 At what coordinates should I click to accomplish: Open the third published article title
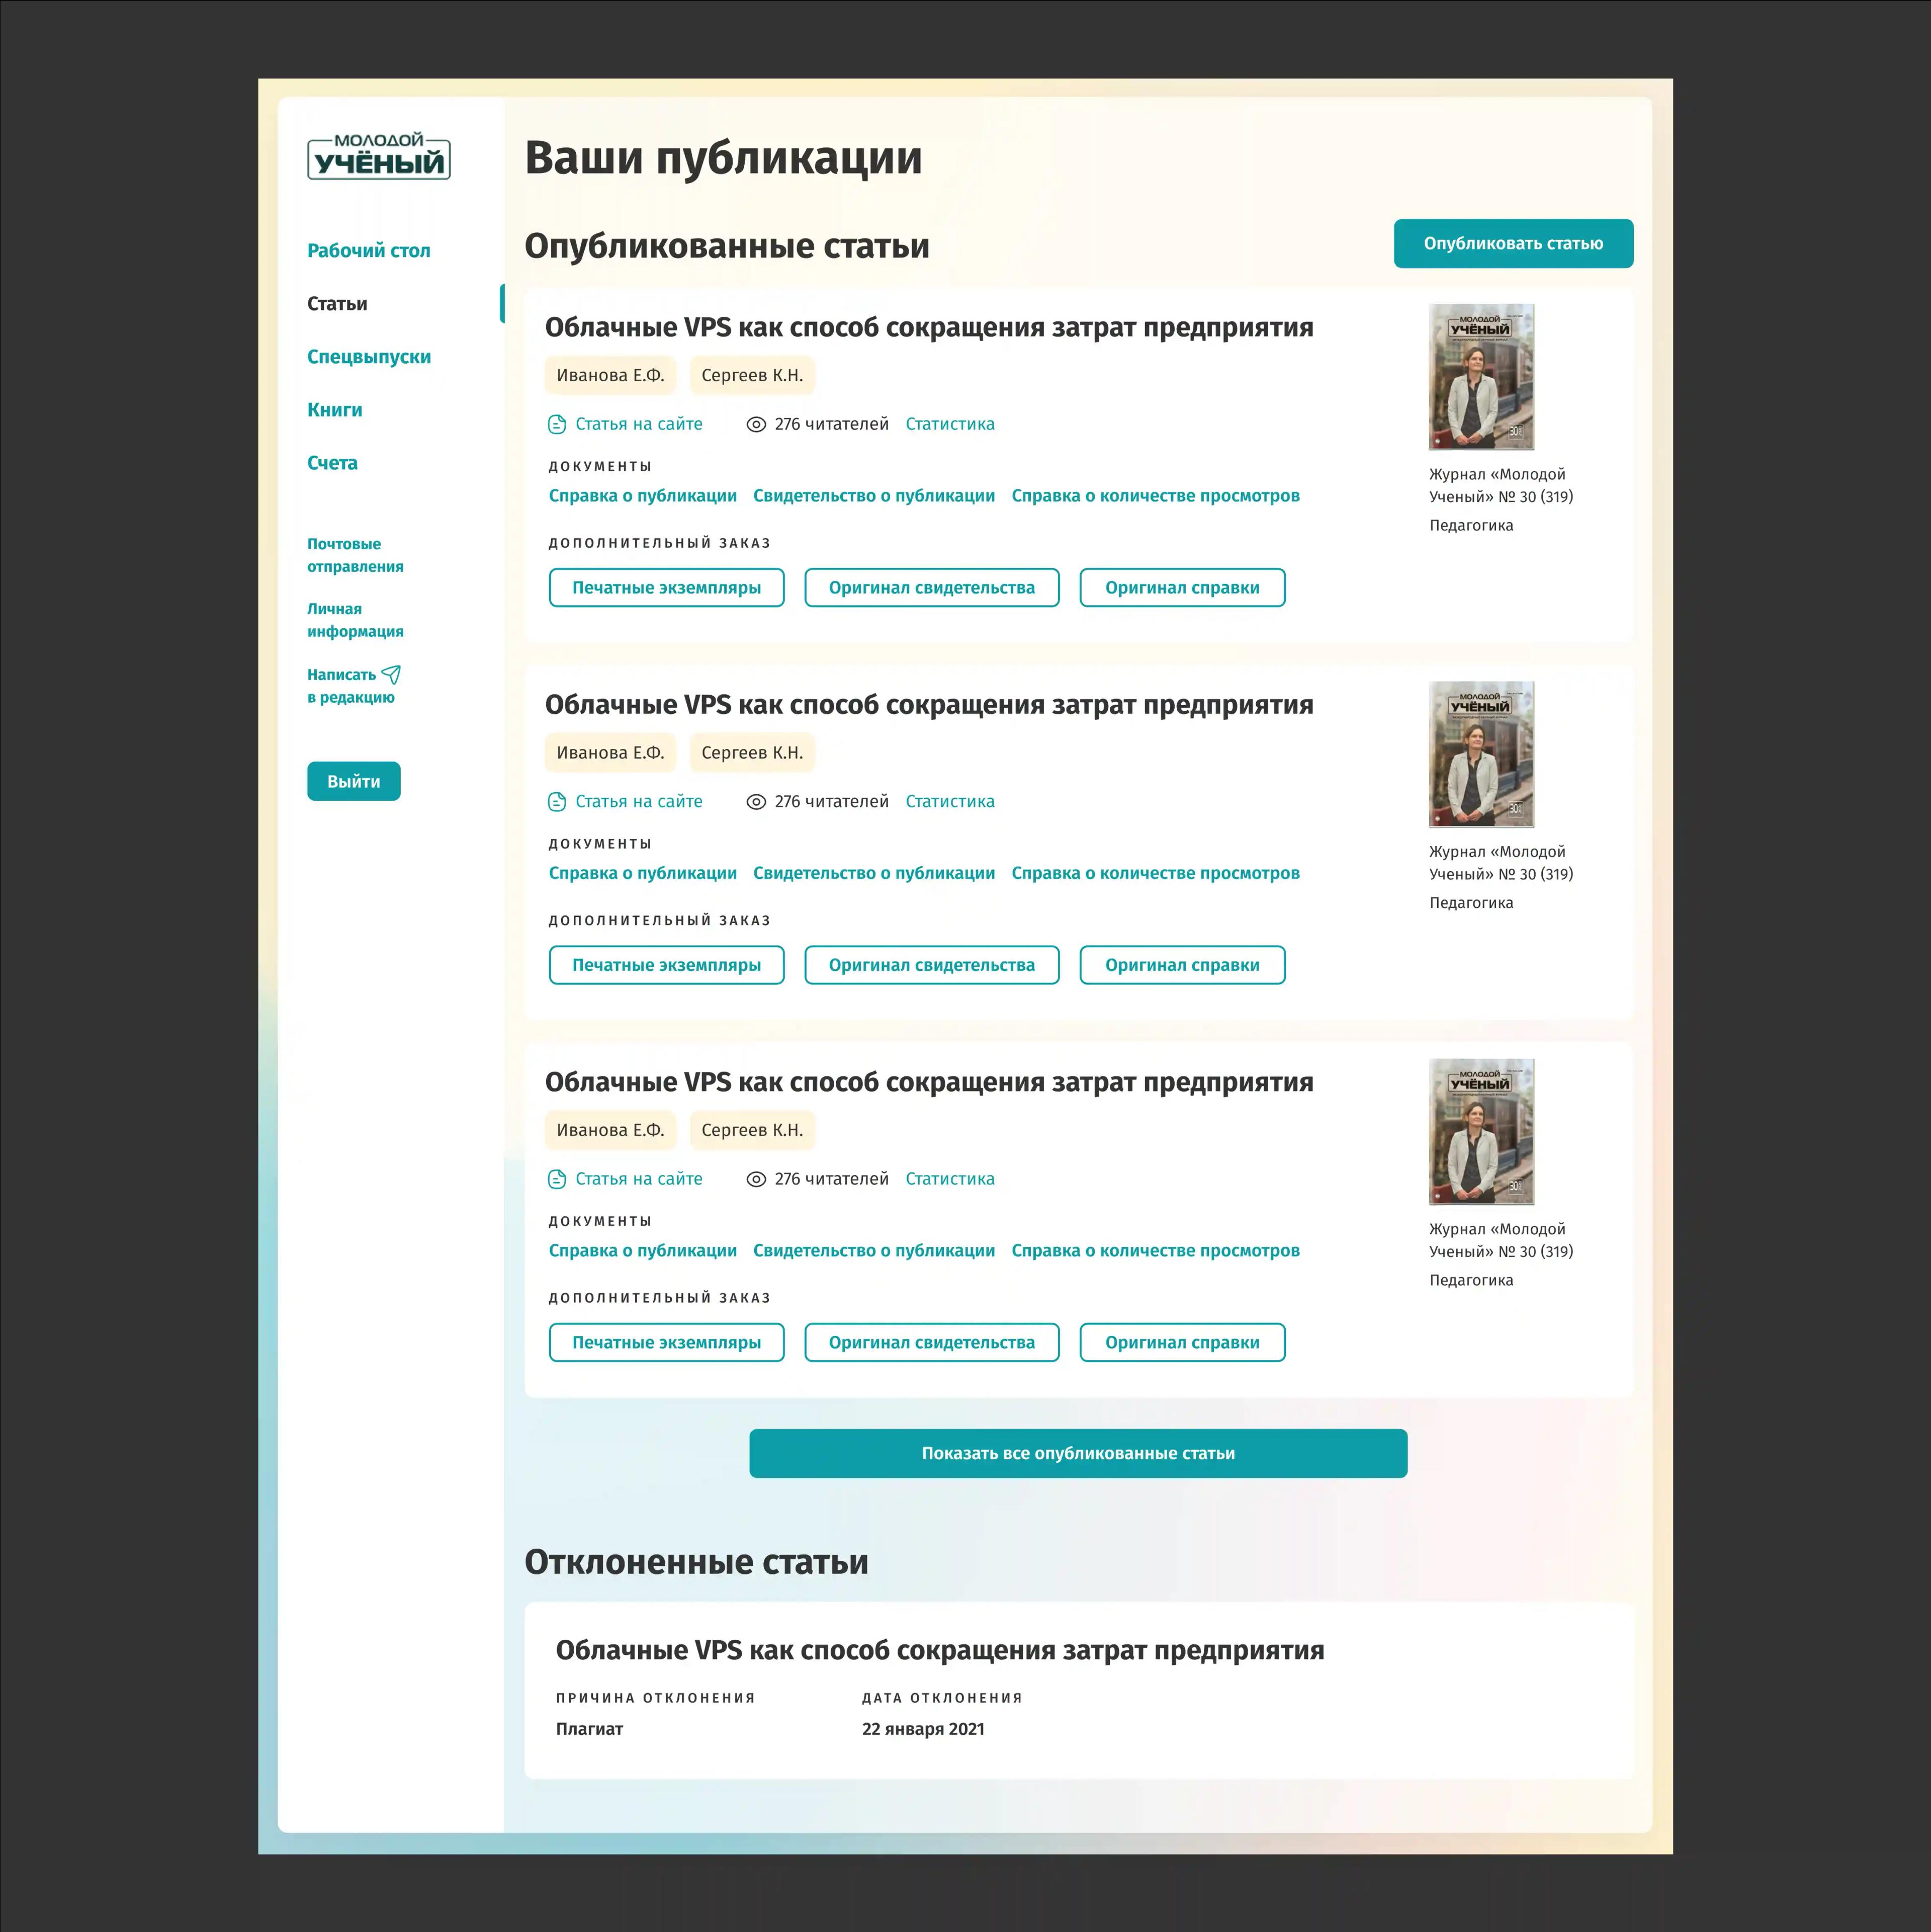pos(929,1082)
